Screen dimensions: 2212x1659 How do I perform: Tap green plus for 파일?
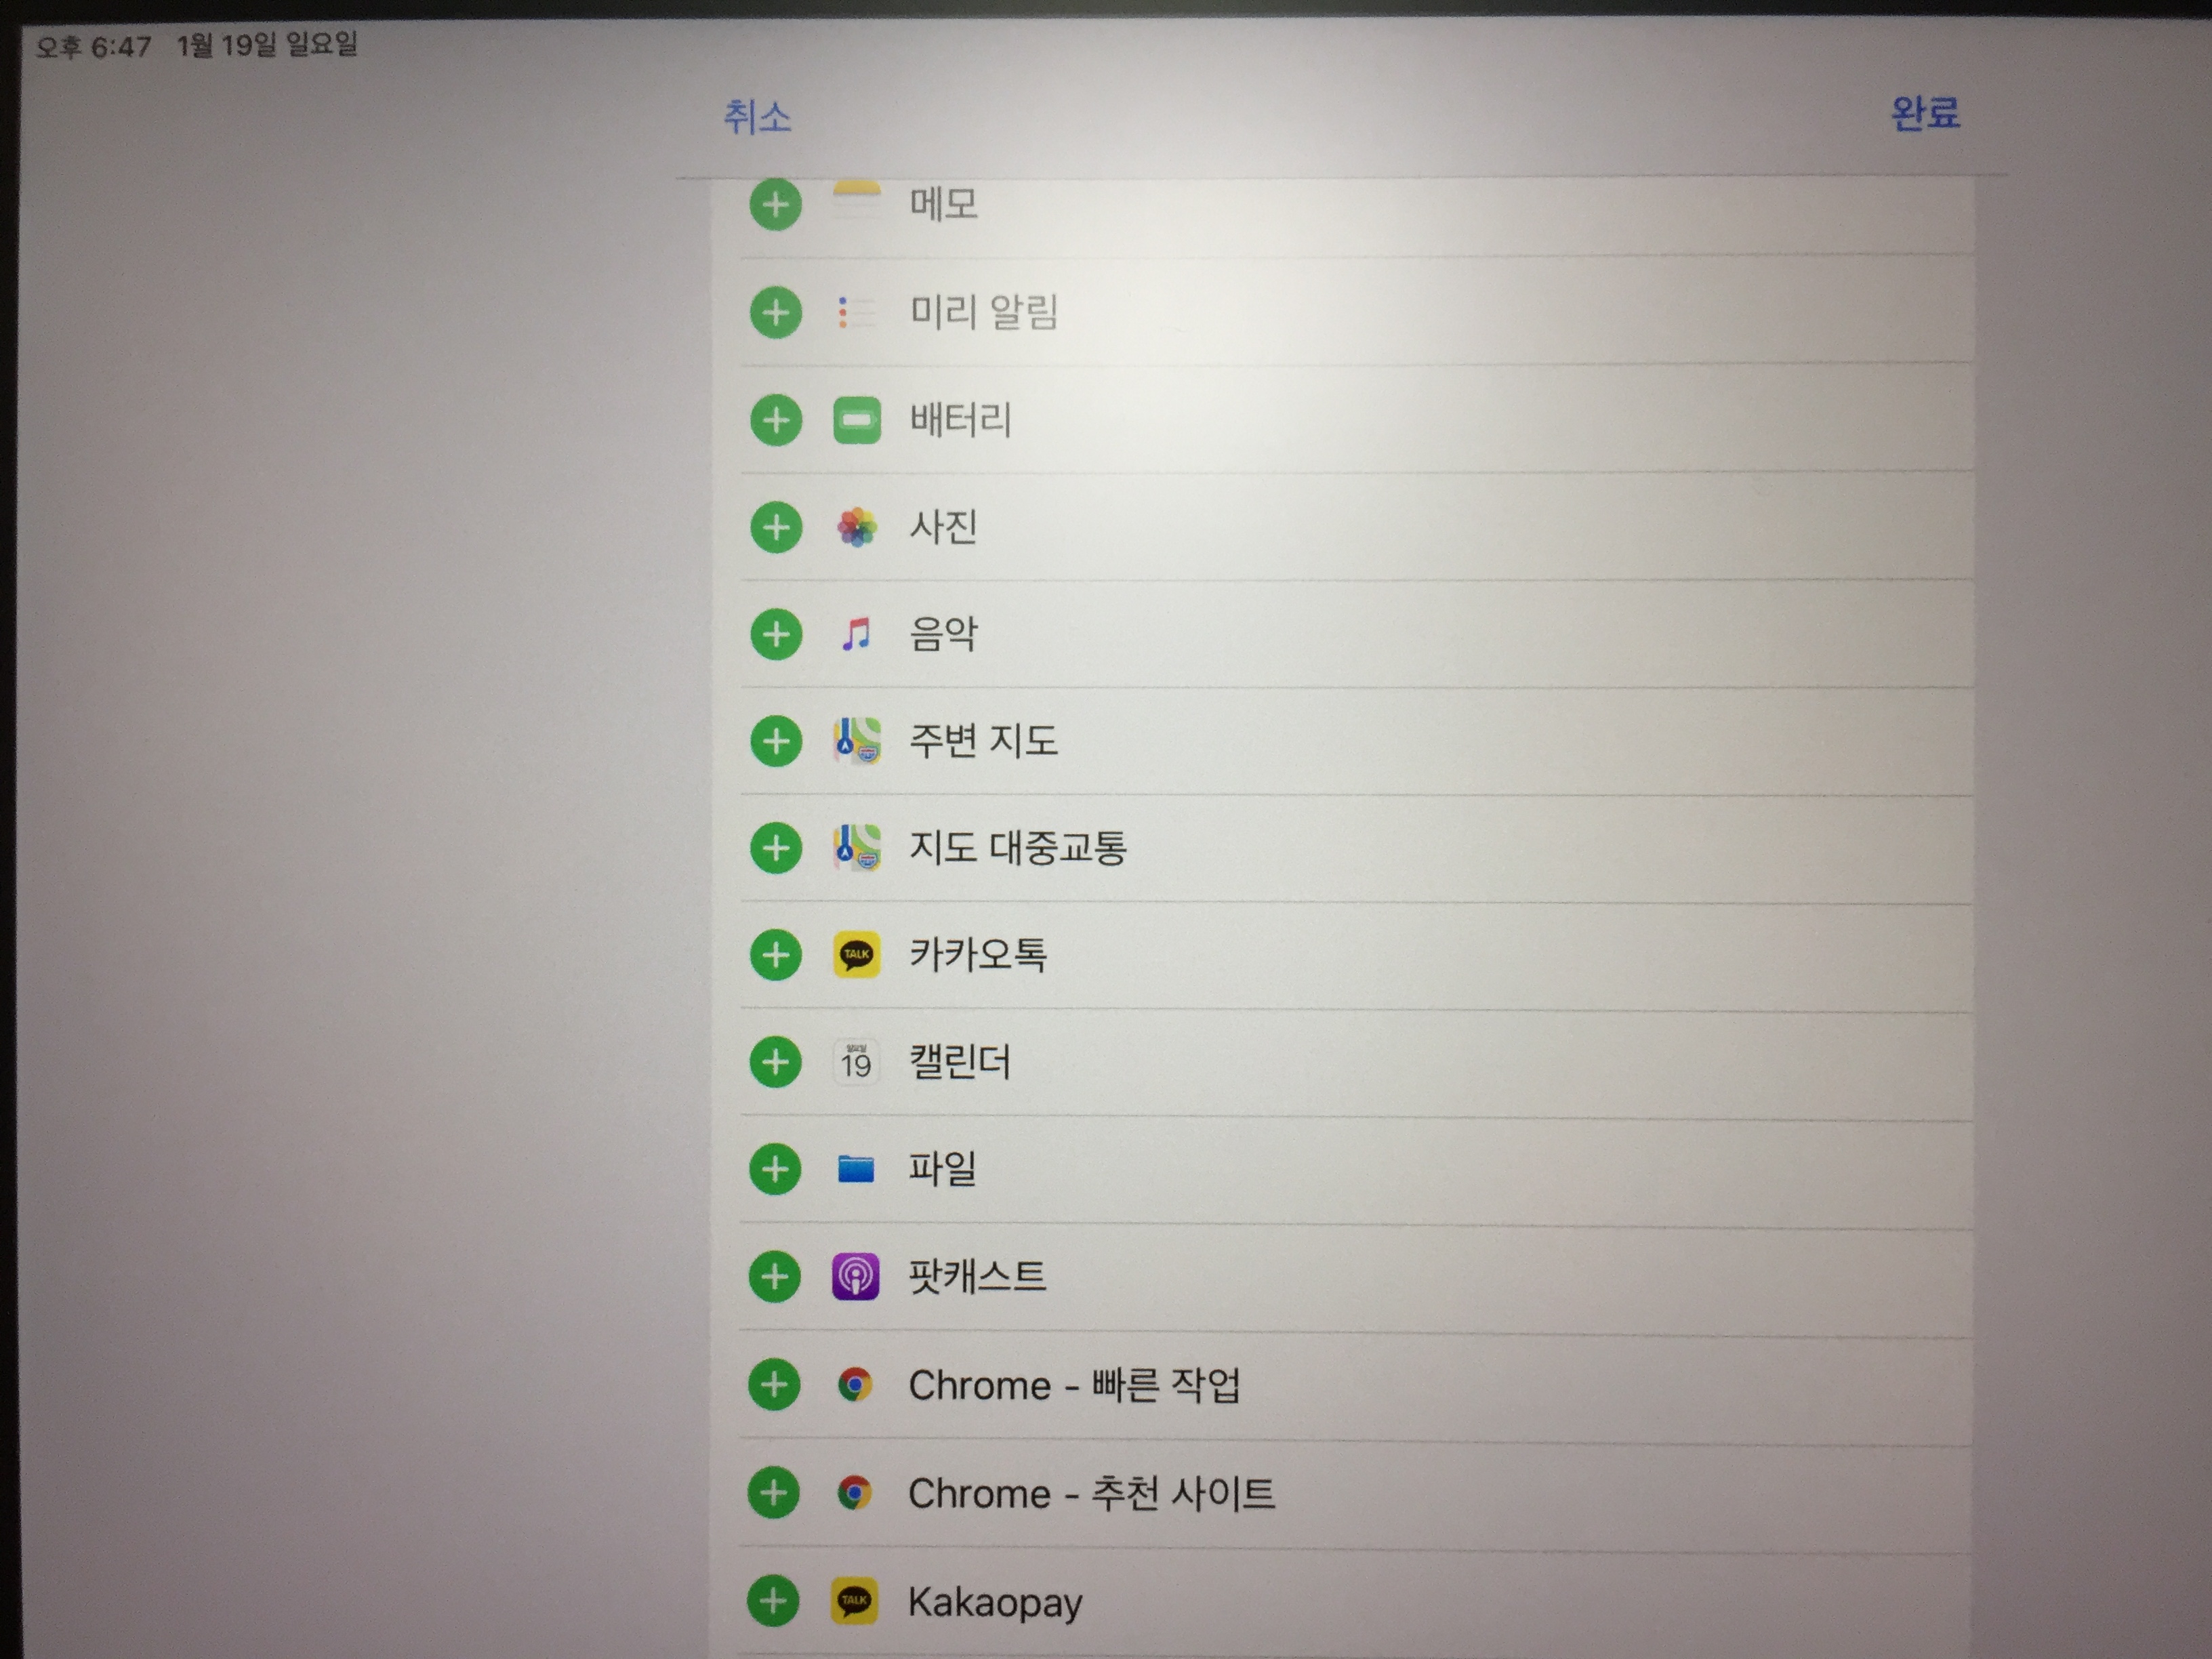(x=775, y=1169)
